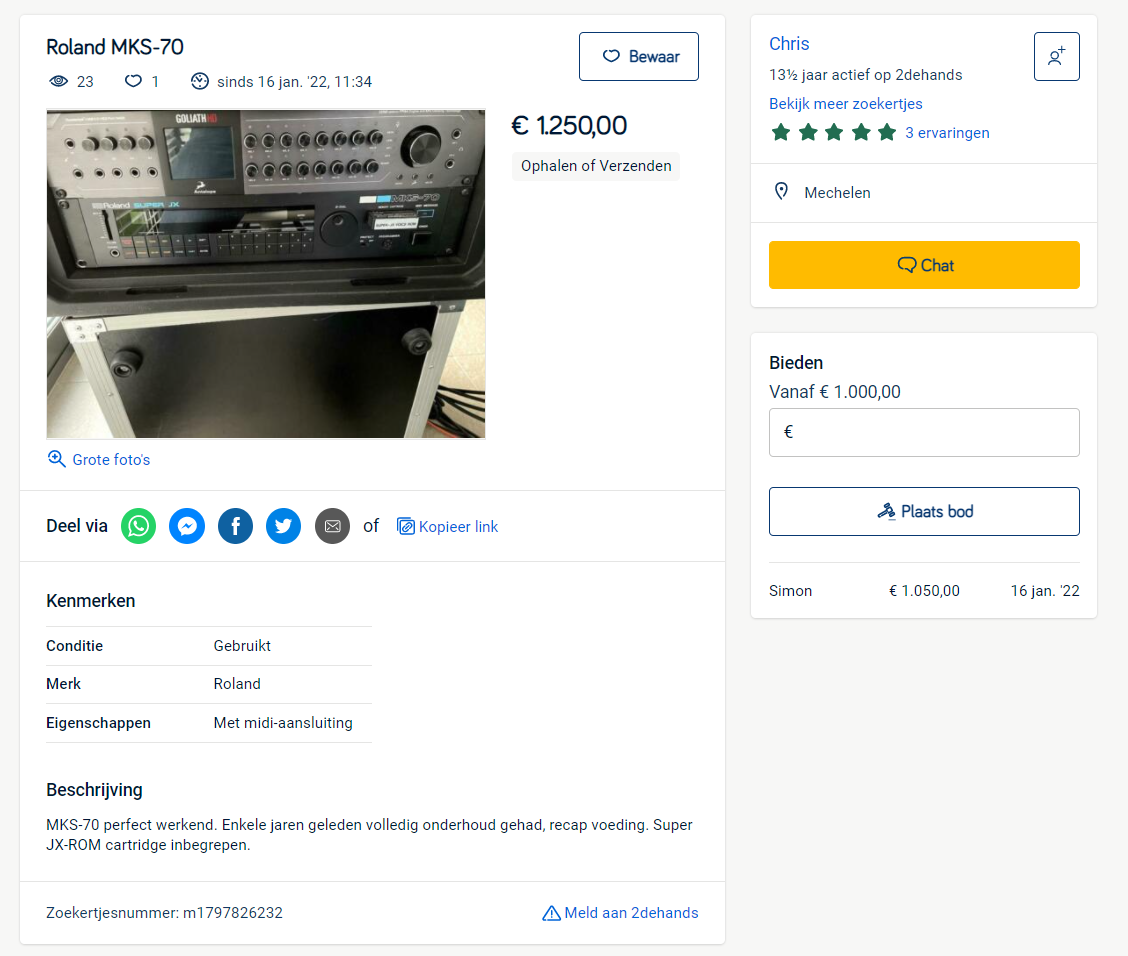Click the 13½ jaar actief op 2dehands text
Screen dimensions: 1128x956
tap(865, 75)
